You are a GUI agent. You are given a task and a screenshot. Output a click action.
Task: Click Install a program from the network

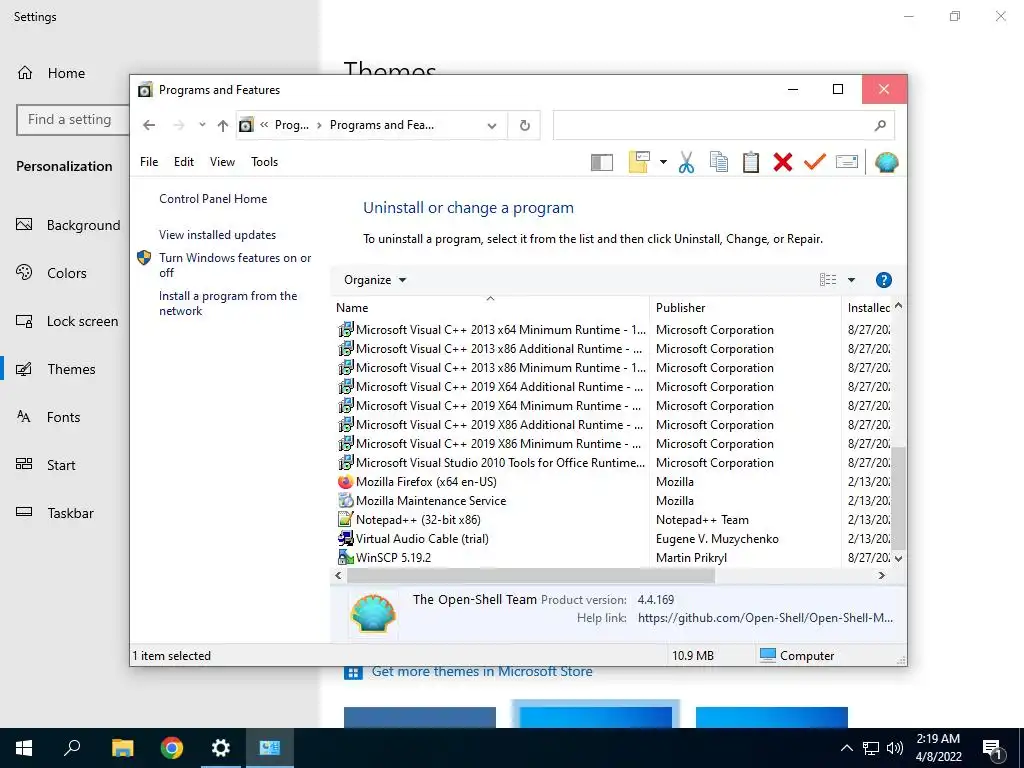coord(228,303)
